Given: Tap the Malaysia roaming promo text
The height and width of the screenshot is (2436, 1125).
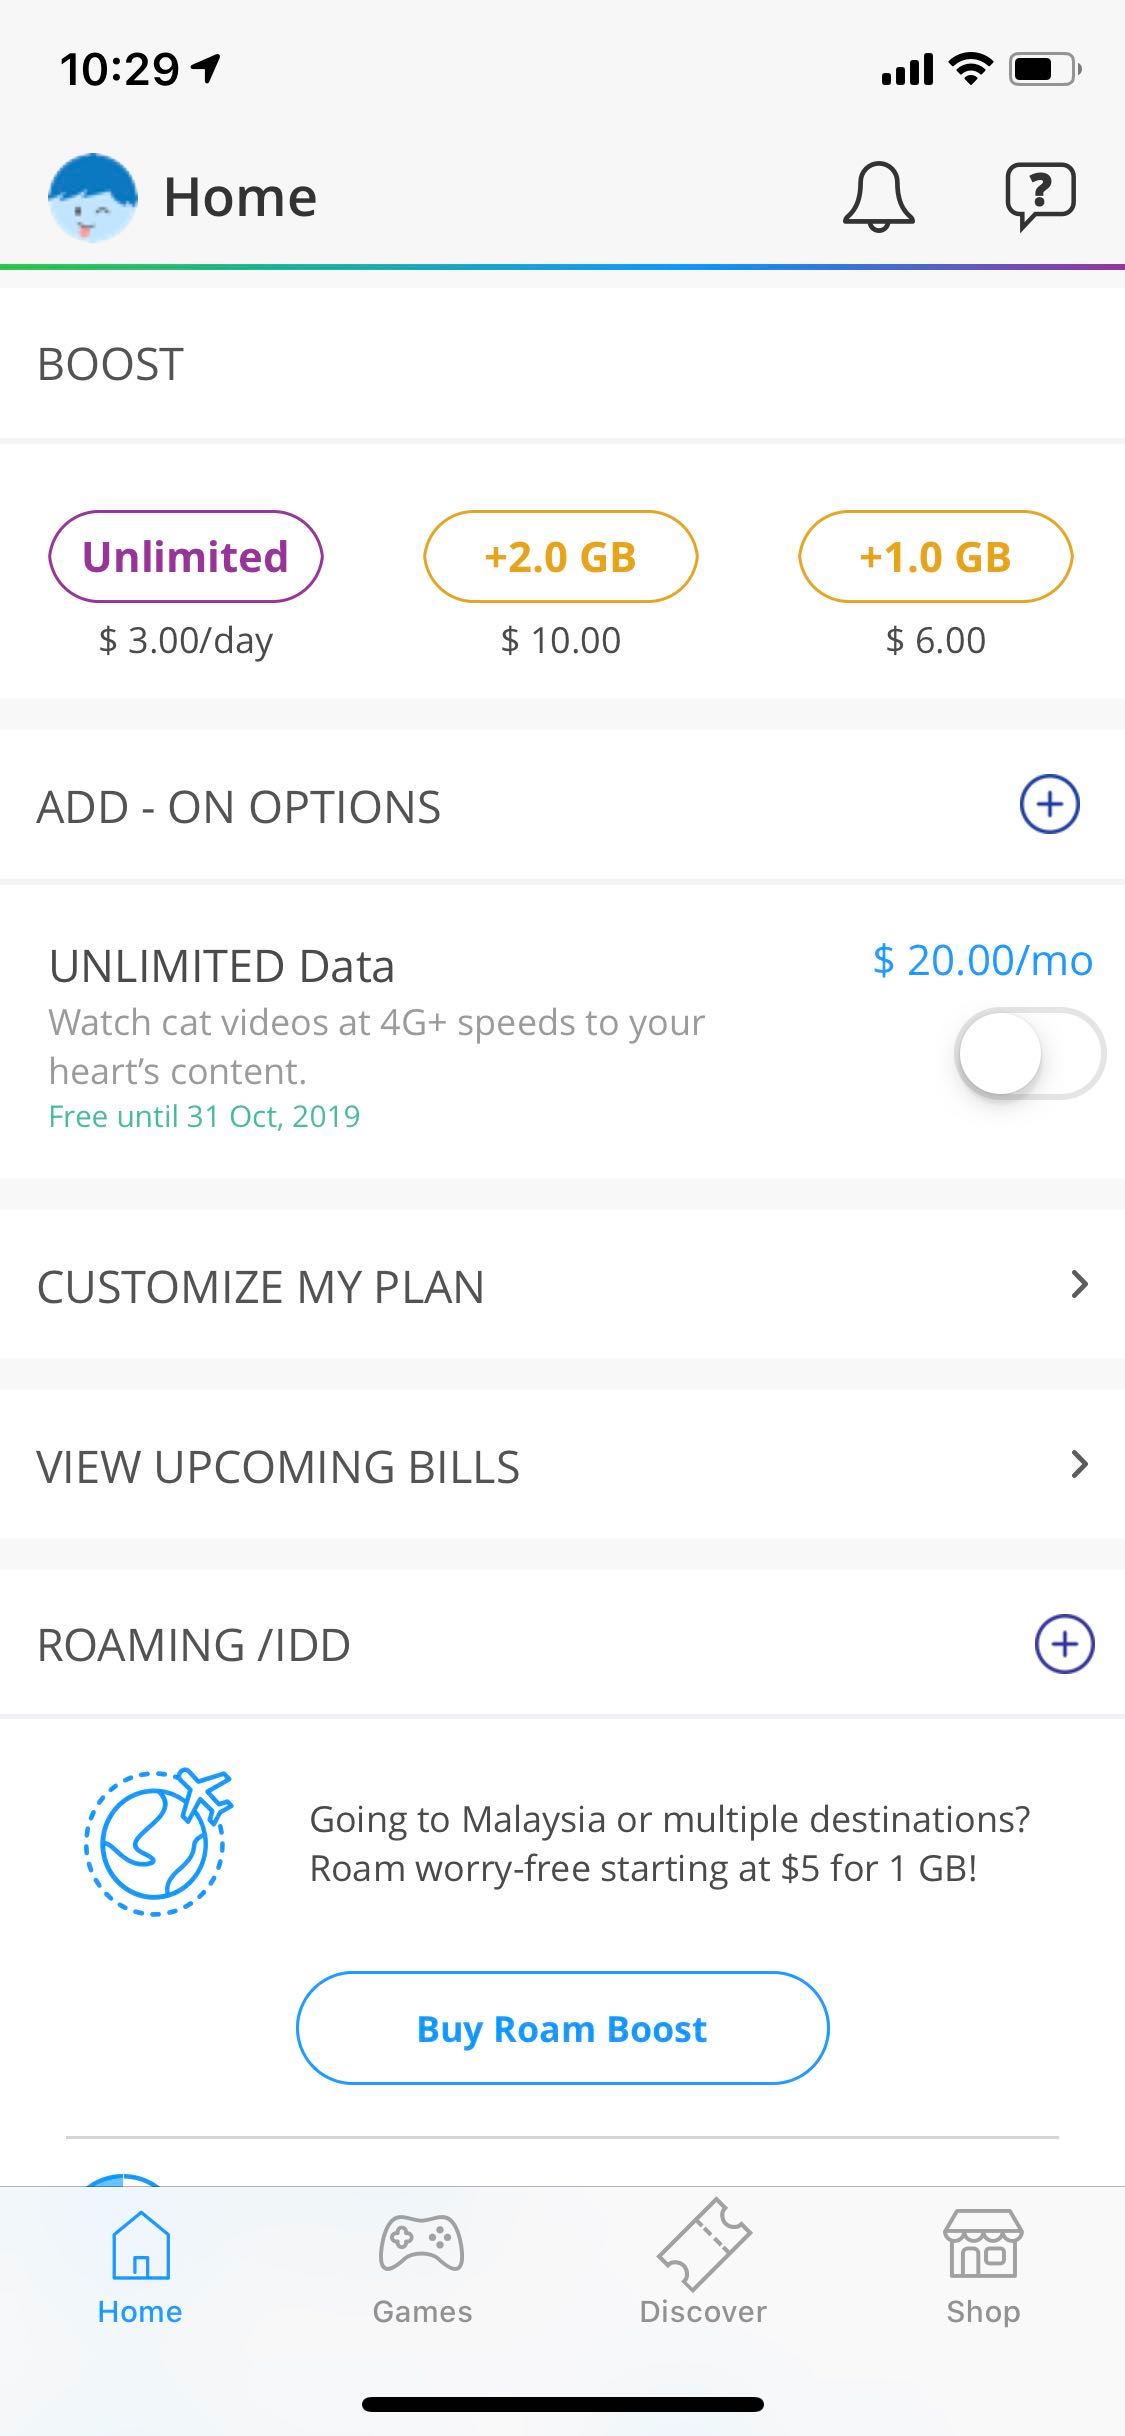Looking at the screenshot, I should 669,1843.
